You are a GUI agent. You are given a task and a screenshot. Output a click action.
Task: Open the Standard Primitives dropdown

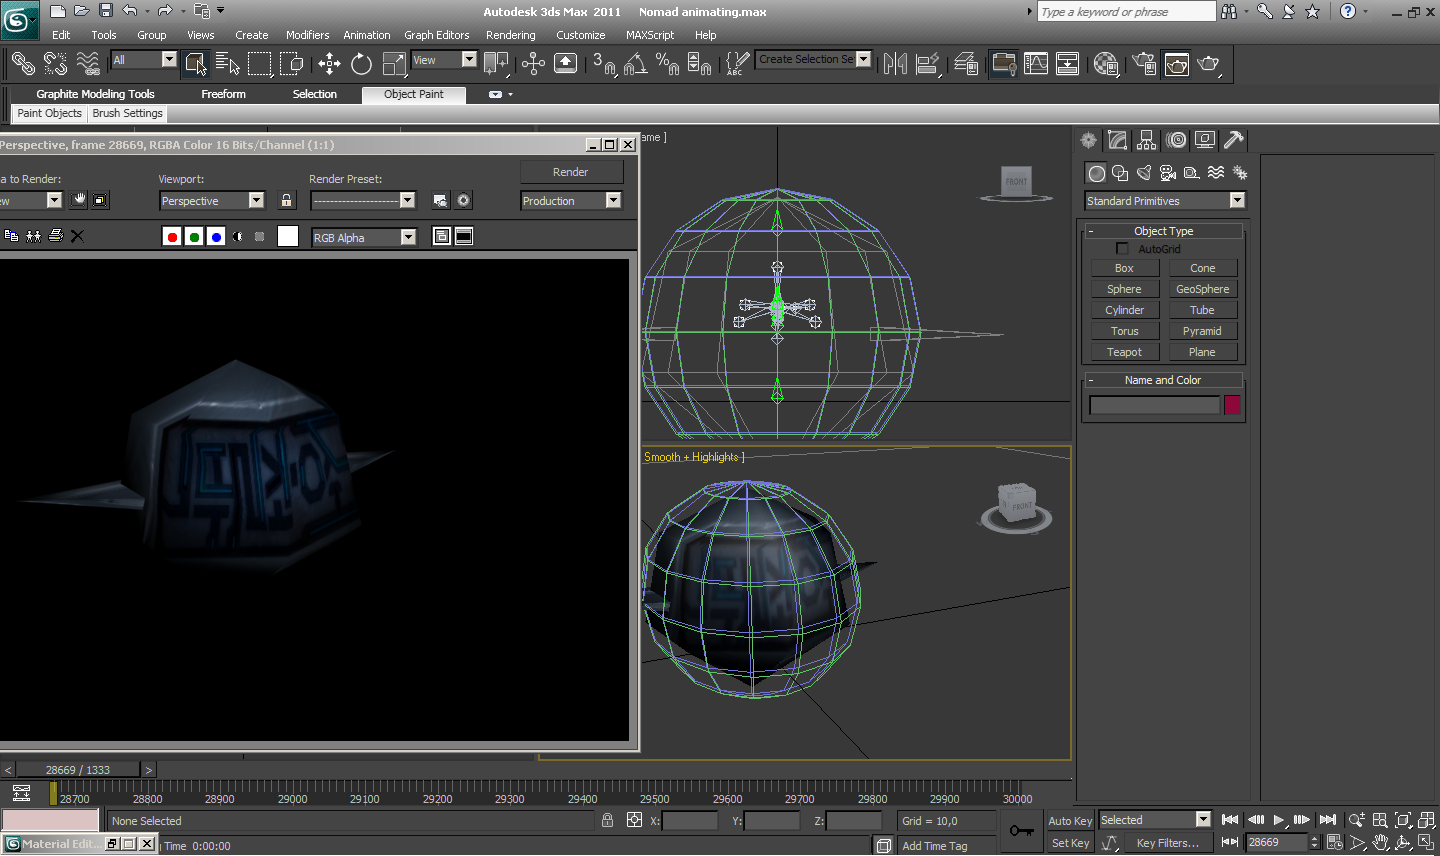coord(1165,201)
